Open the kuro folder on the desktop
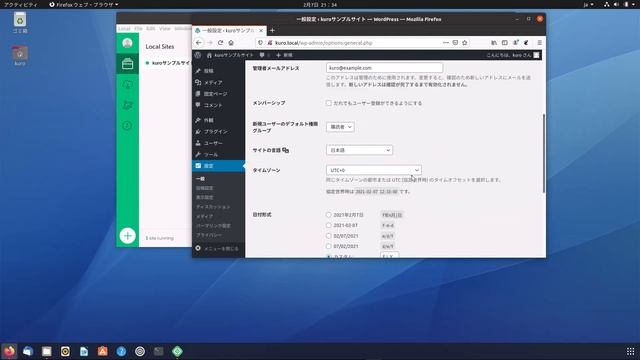 tap(20, 56)
